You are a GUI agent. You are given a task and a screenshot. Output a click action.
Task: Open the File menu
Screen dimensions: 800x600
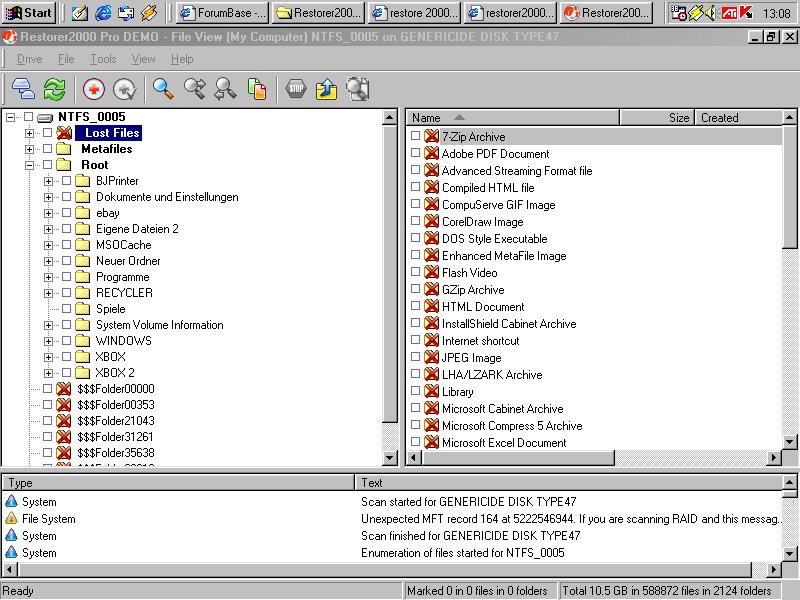pos(66,59)
